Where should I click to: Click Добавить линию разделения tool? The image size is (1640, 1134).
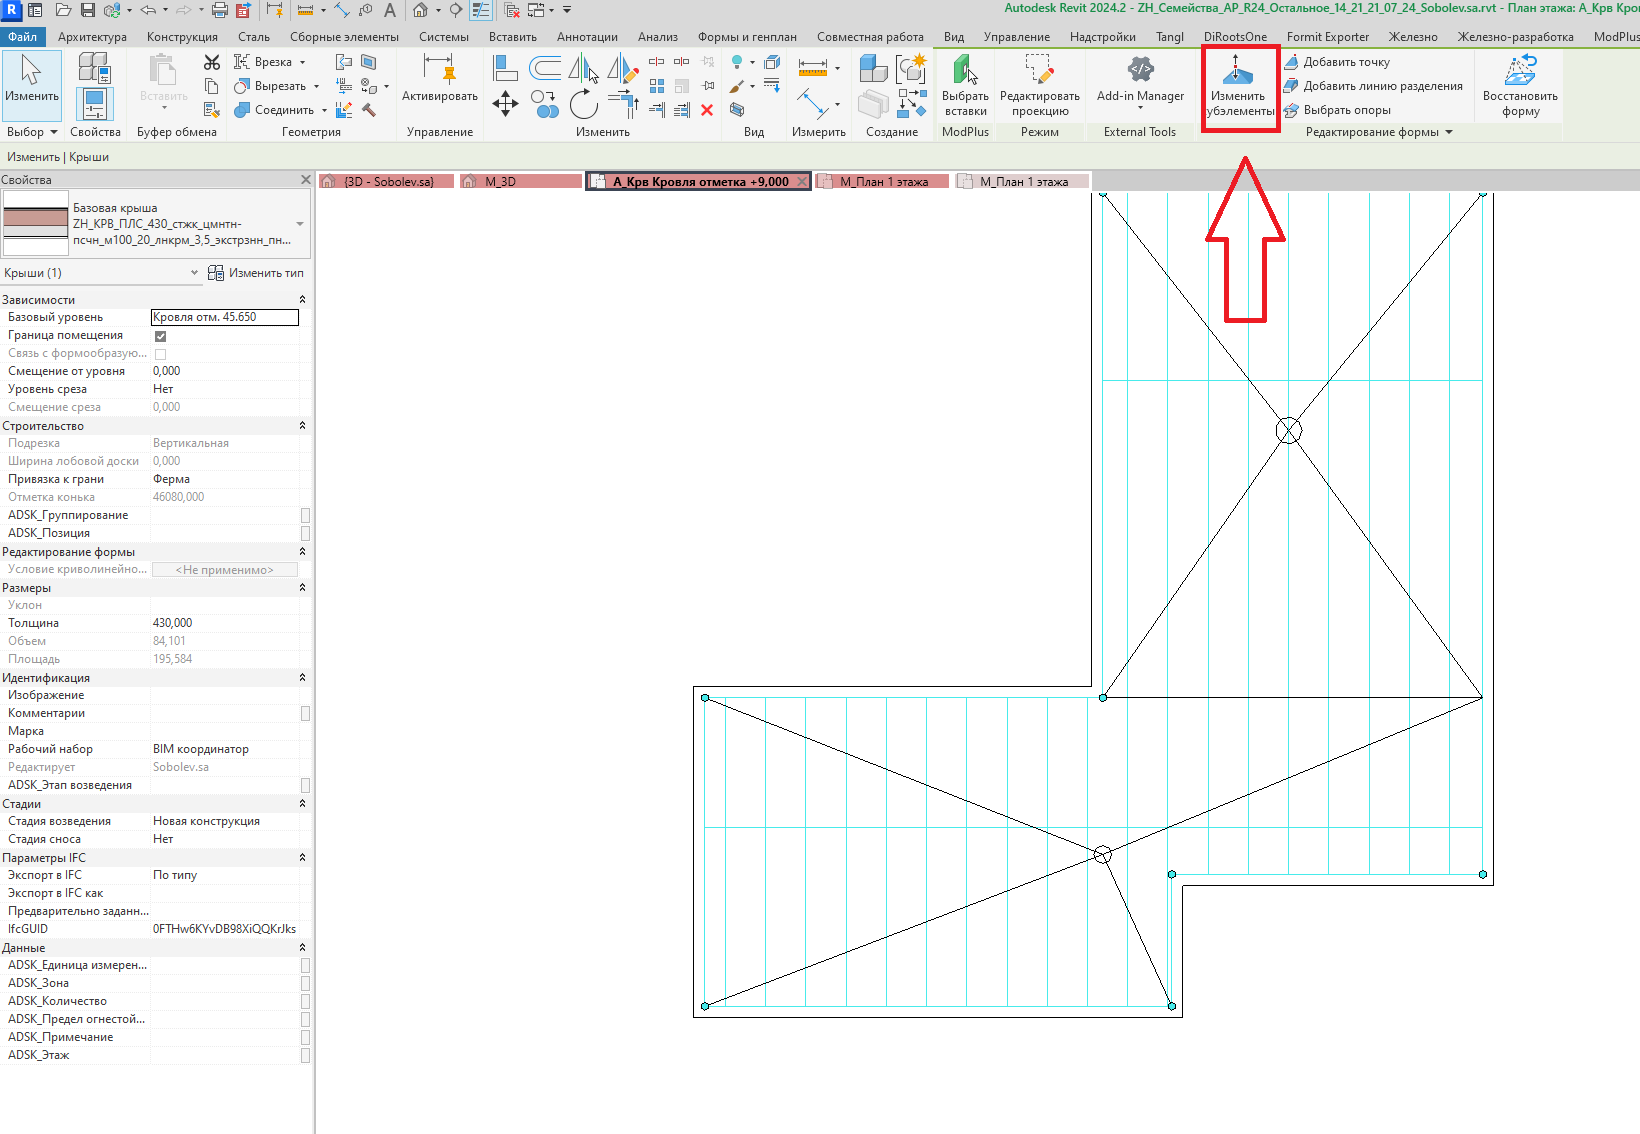point(1373,86)
